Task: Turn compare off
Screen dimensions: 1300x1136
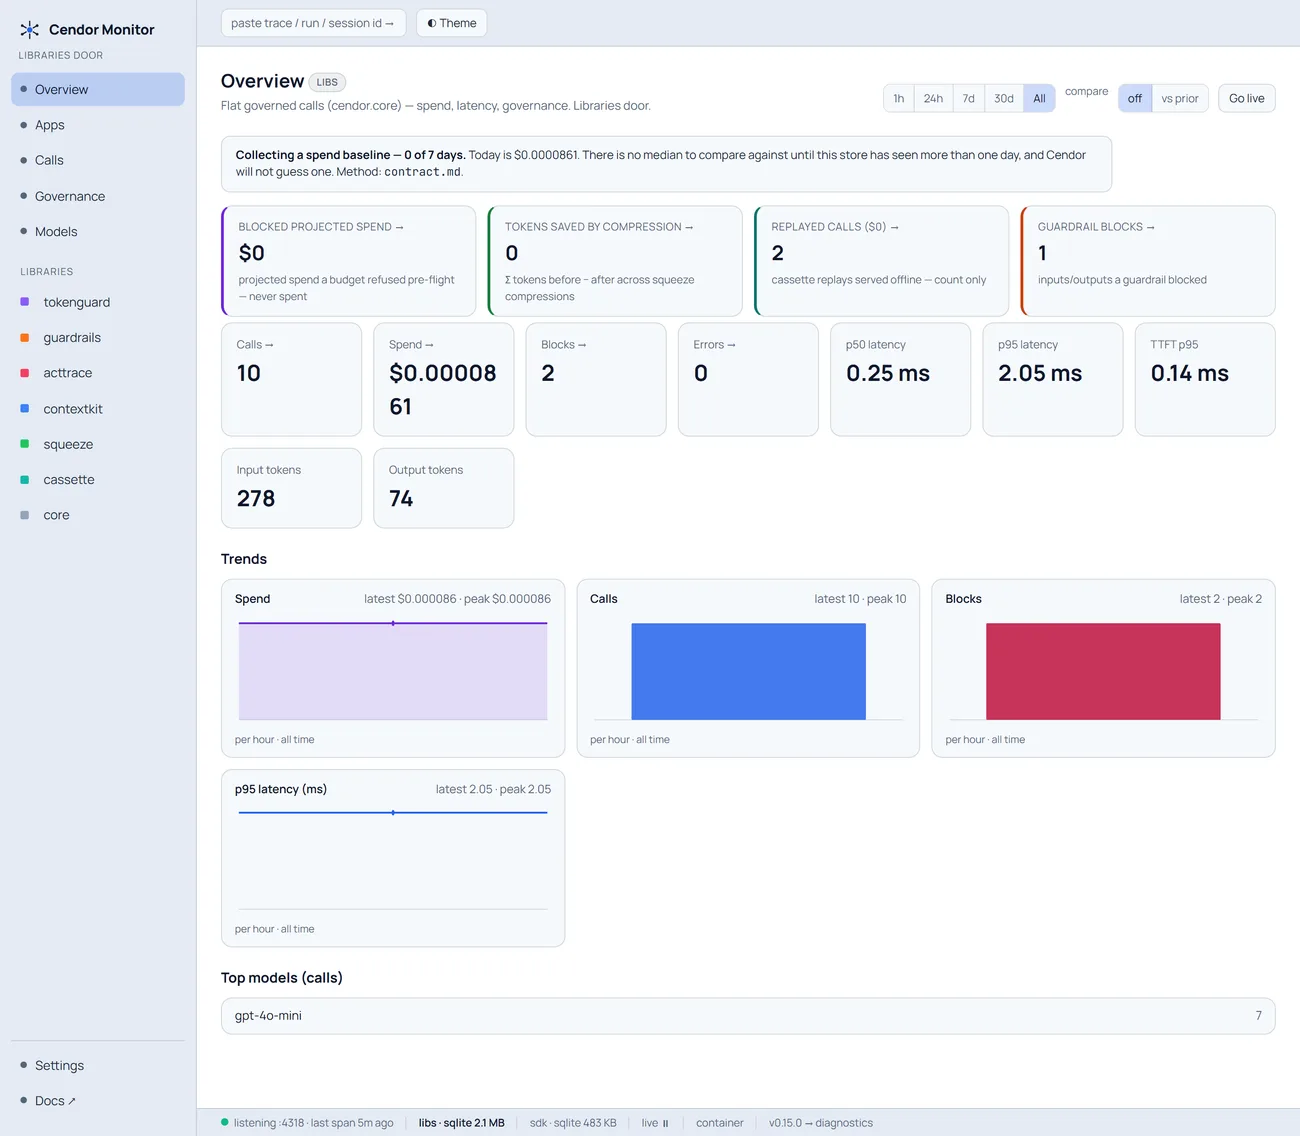Action: click(x=1135, y=98)
